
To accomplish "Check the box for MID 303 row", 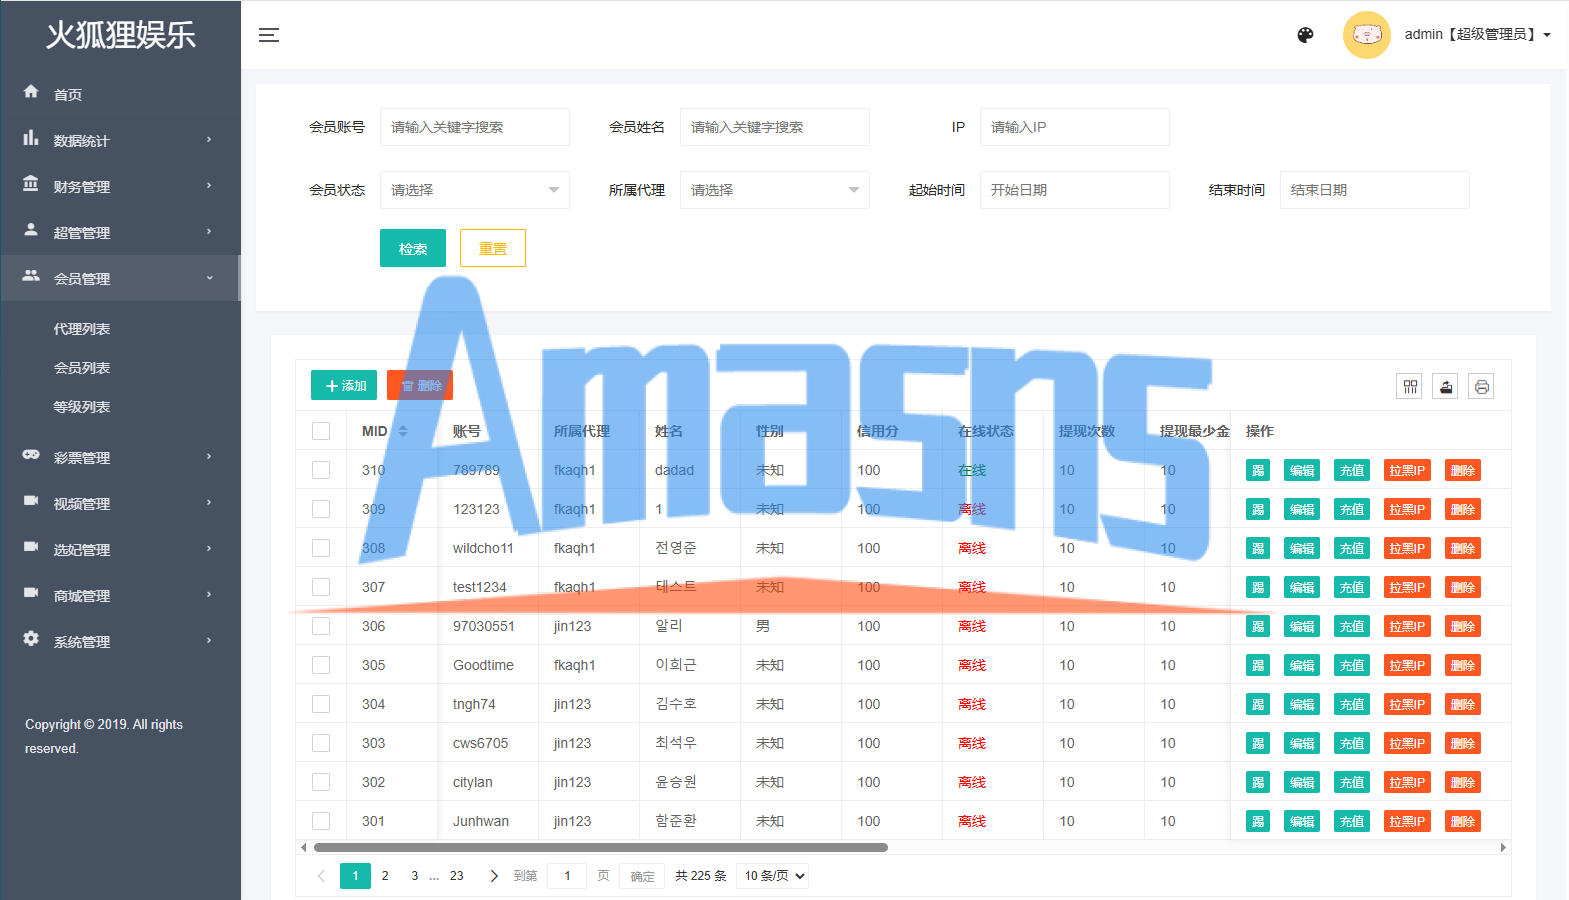I will click(x=321, y=743).
